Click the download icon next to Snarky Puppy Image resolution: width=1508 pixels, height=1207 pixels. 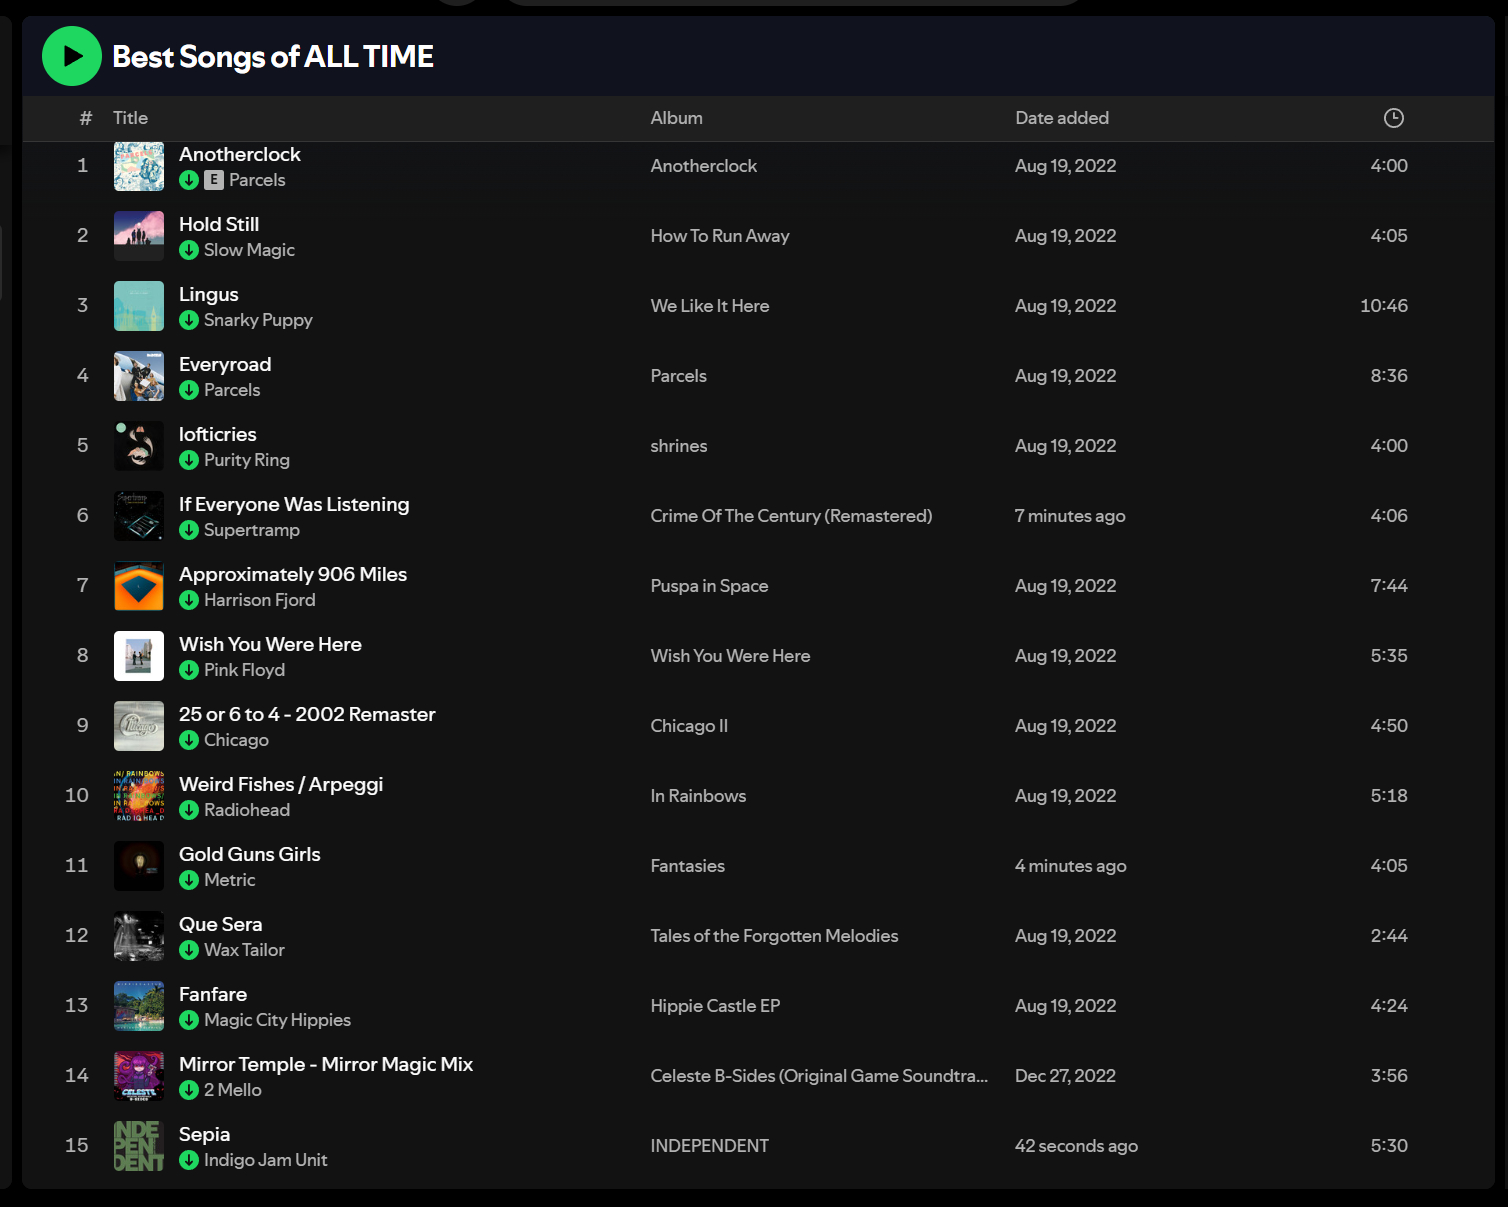189,320
